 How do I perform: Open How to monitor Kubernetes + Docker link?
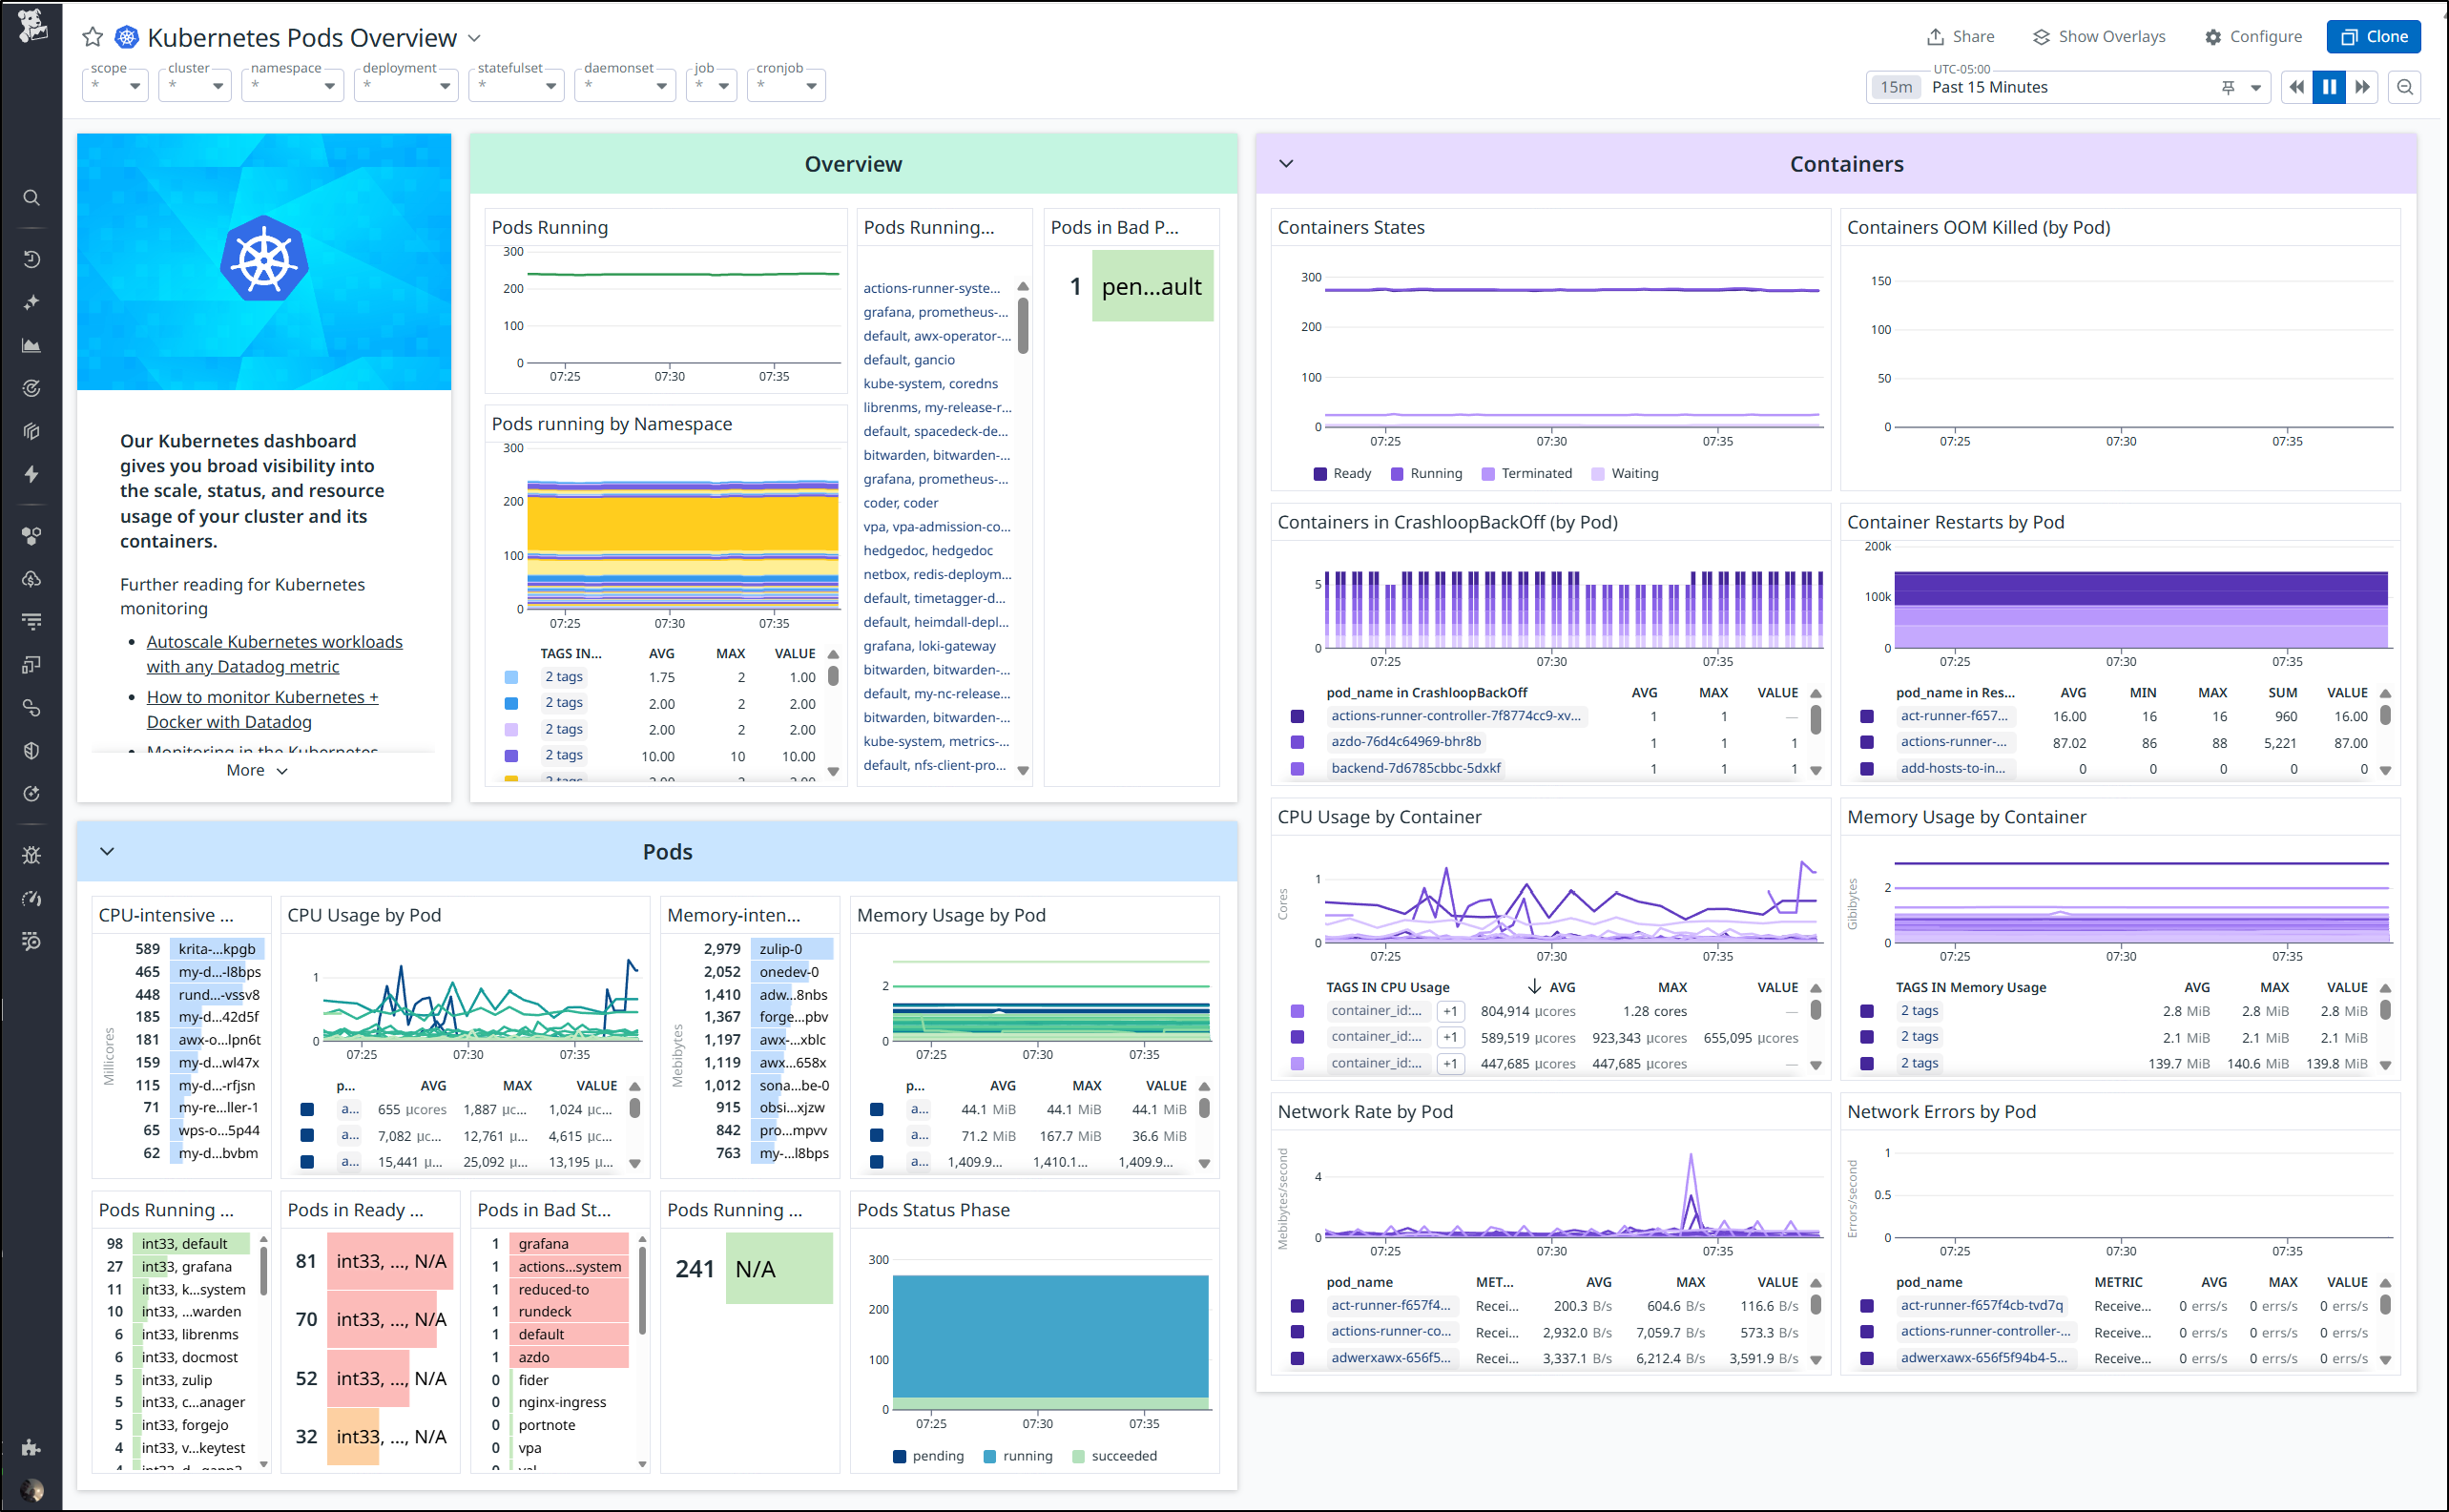pyautogui.click(x=262, y=709)
